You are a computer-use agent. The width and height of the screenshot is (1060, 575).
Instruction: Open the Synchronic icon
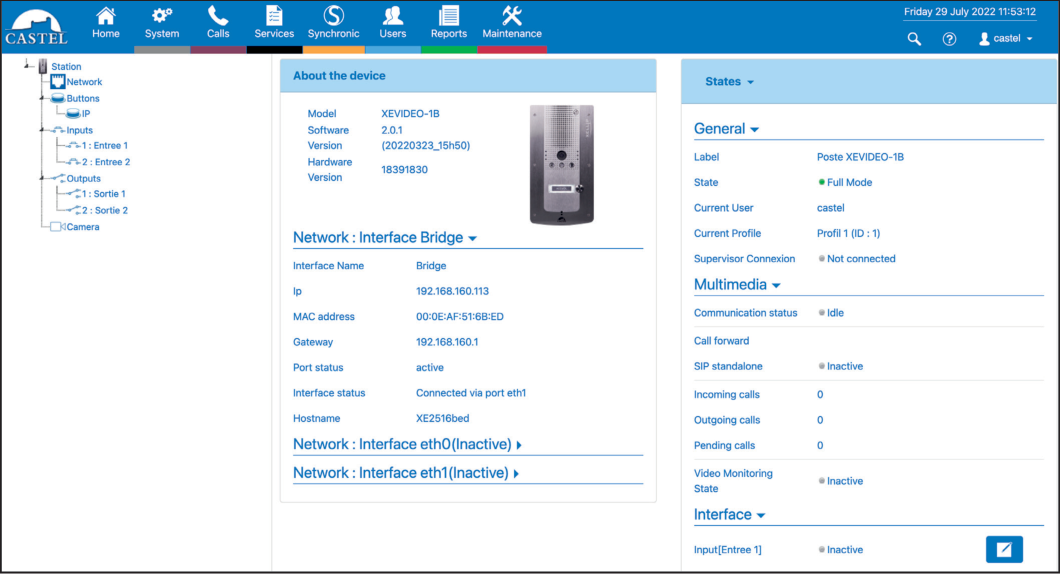tap(333, 16)
